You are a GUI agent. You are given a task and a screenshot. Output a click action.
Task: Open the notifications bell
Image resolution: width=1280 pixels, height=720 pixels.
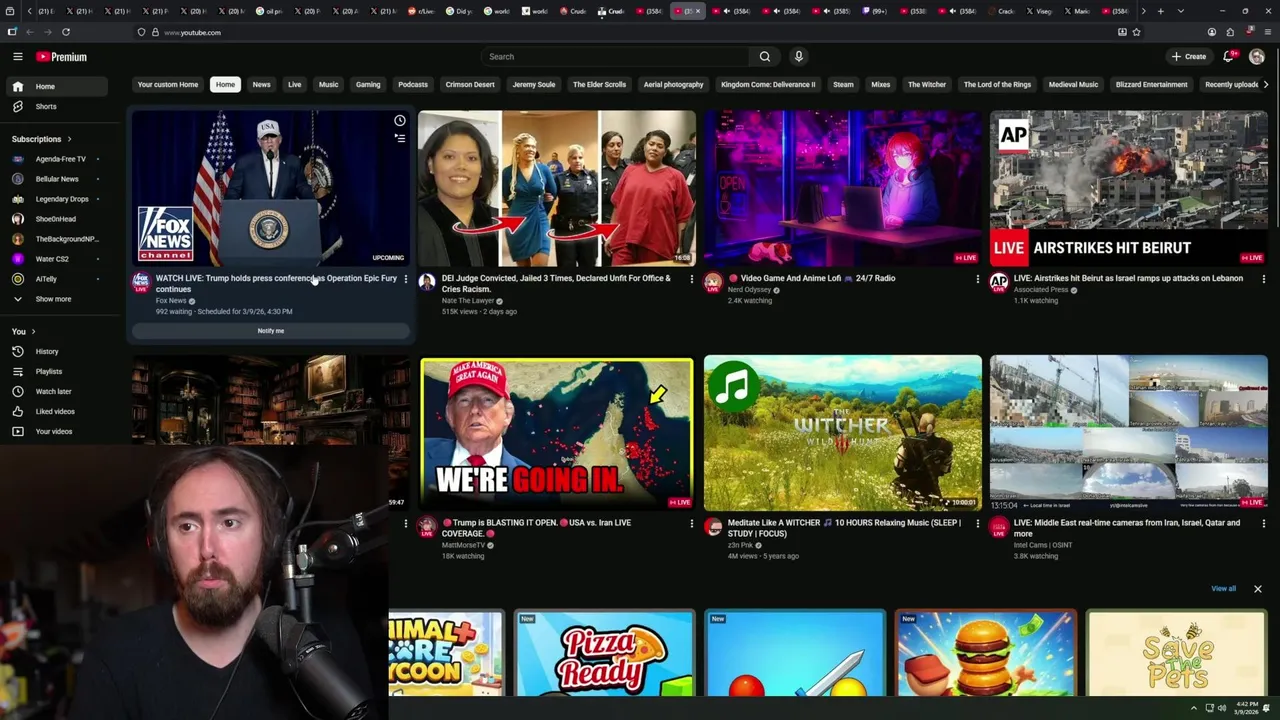(x=1229, y=57)
